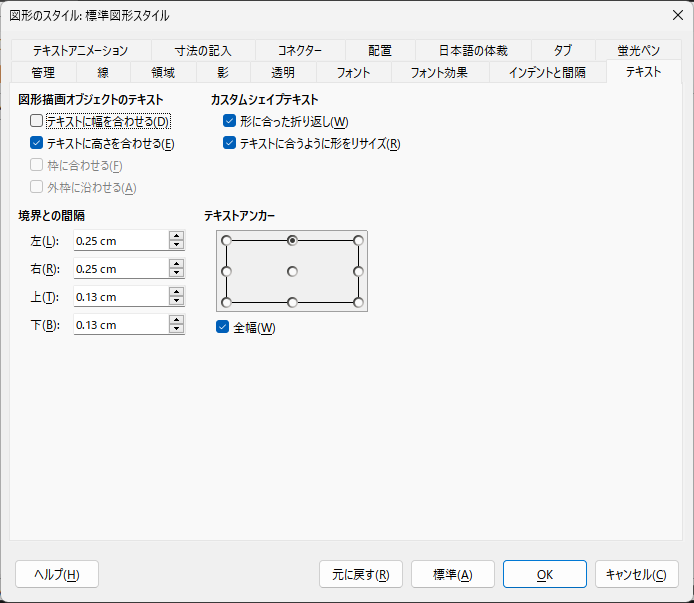Enable テキストに幅を合わせる checkbox
This screenshot has width=694, height=603.
(37, 122)
